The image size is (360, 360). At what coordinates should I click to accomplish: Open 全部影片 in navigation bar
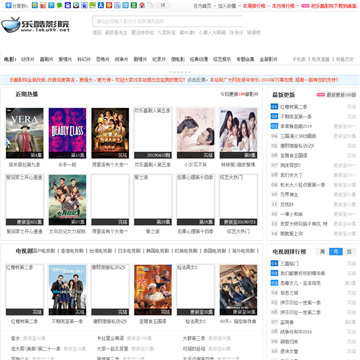coord(268,59)
